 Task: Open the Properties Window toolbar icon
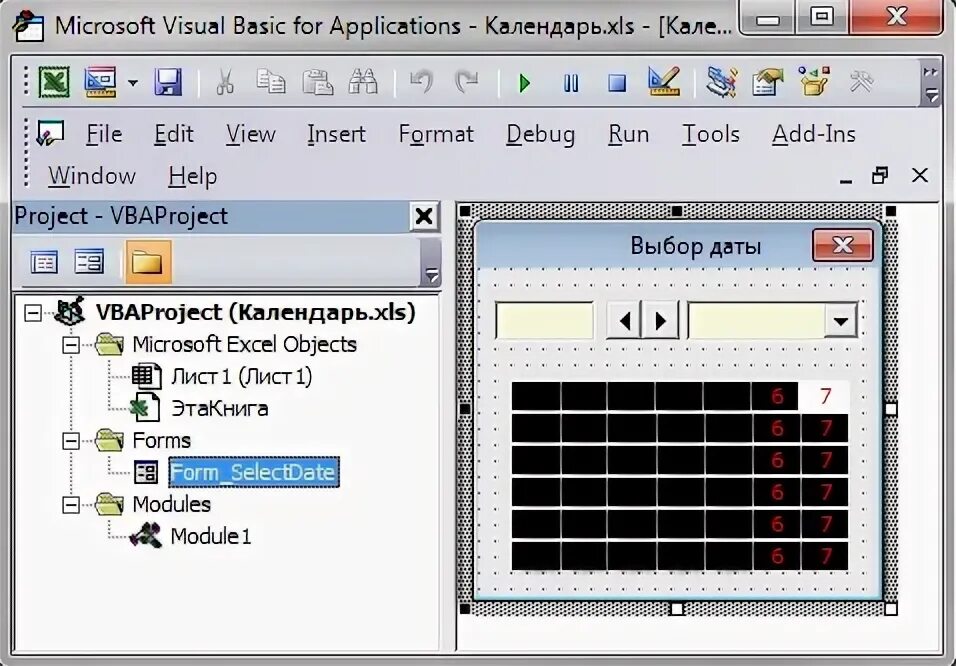[768, 82]
